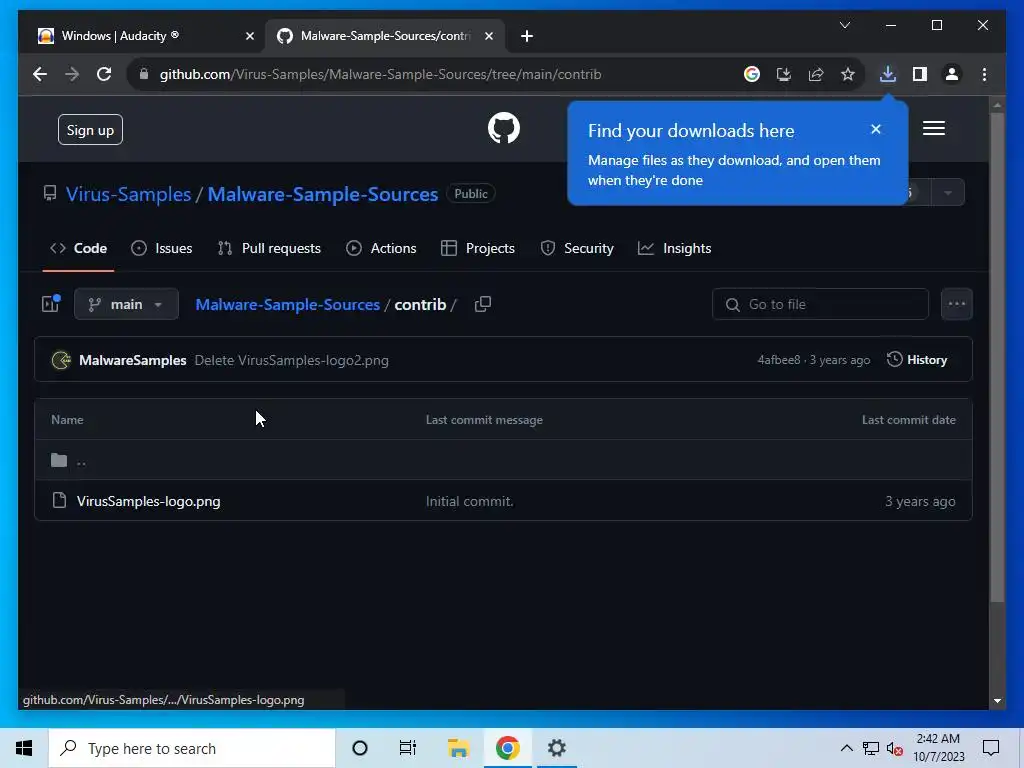Screen dimensions: 1024x768
Task: Open a new browser tab
Action: click(526, 36)
